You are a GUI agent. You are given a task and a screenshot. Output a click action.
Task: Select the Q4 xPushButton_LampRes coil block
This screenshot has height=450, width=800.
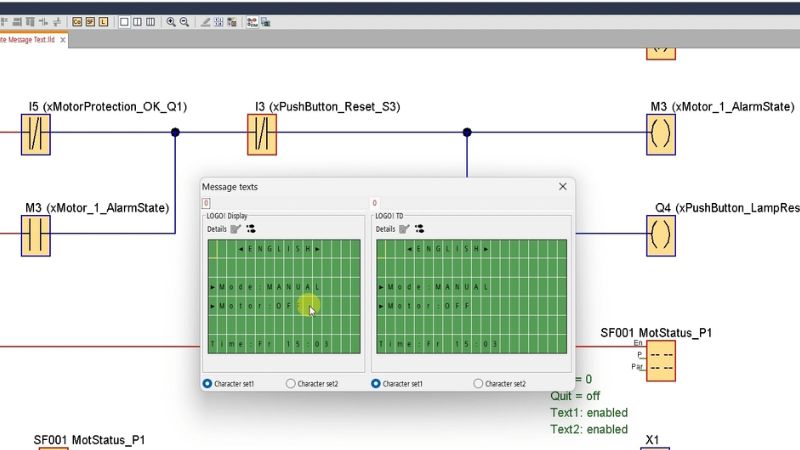(661, 235)
